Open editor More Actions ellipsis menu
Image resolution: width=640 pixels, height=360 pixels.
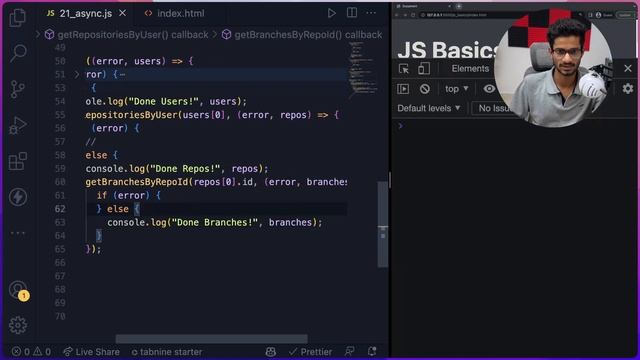371,13
